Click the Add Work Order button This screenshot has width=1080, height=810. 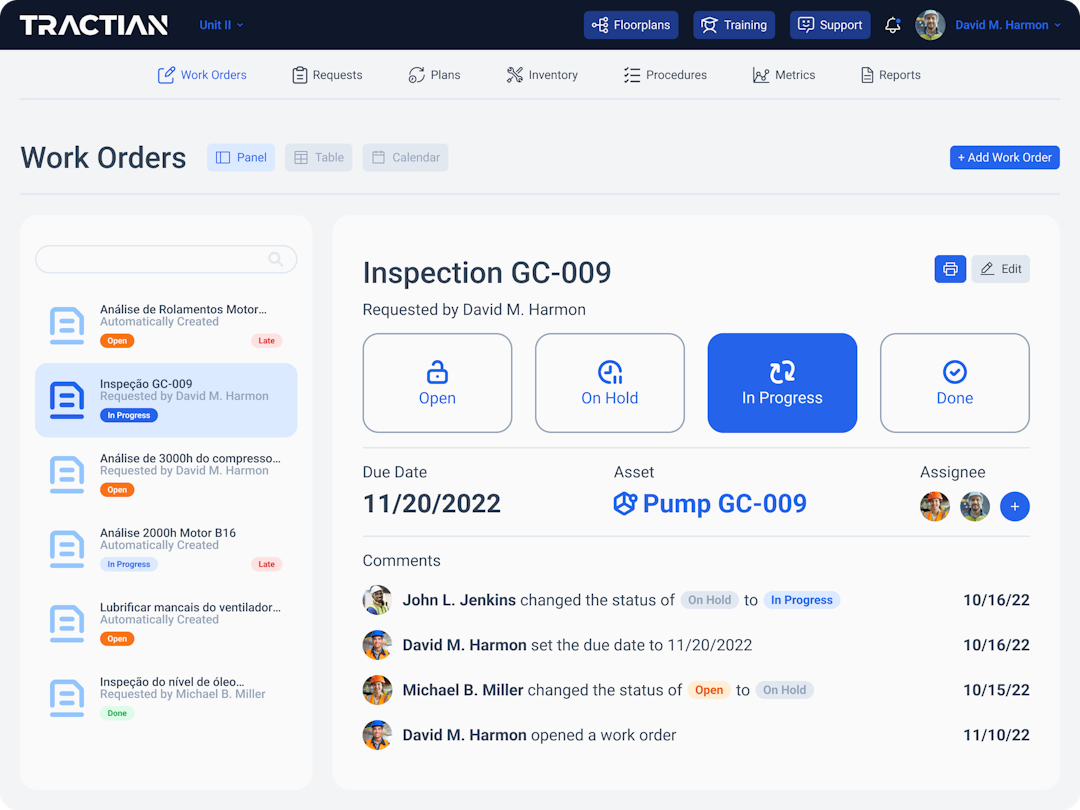point(1004,157)
